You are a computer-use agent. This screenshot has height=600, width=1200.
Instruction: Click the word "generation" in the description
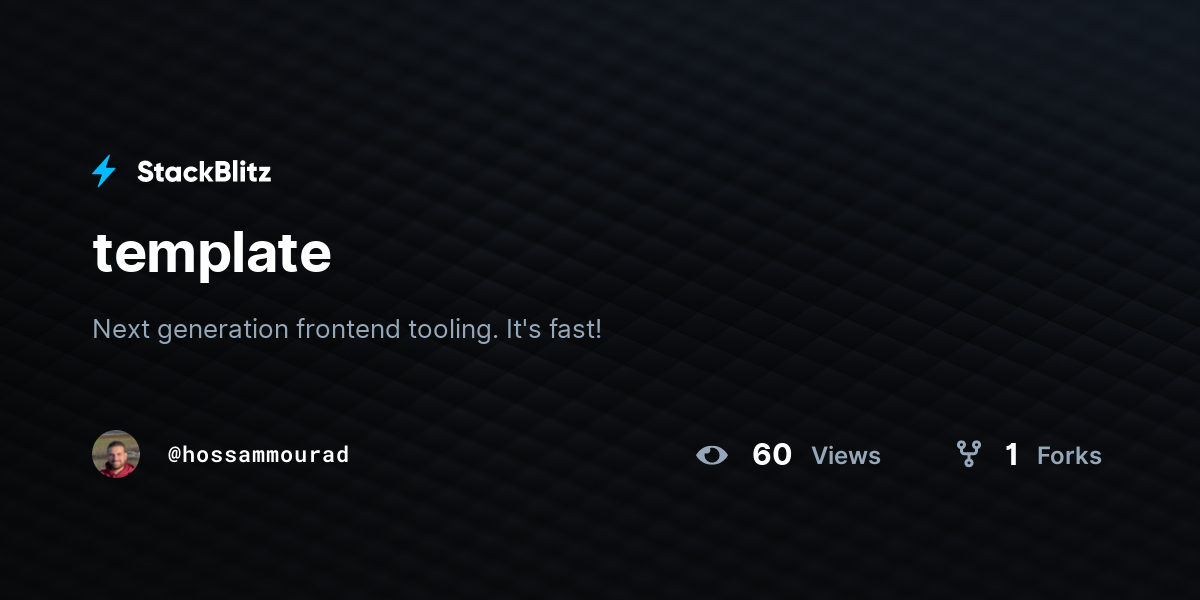(216, 330)
